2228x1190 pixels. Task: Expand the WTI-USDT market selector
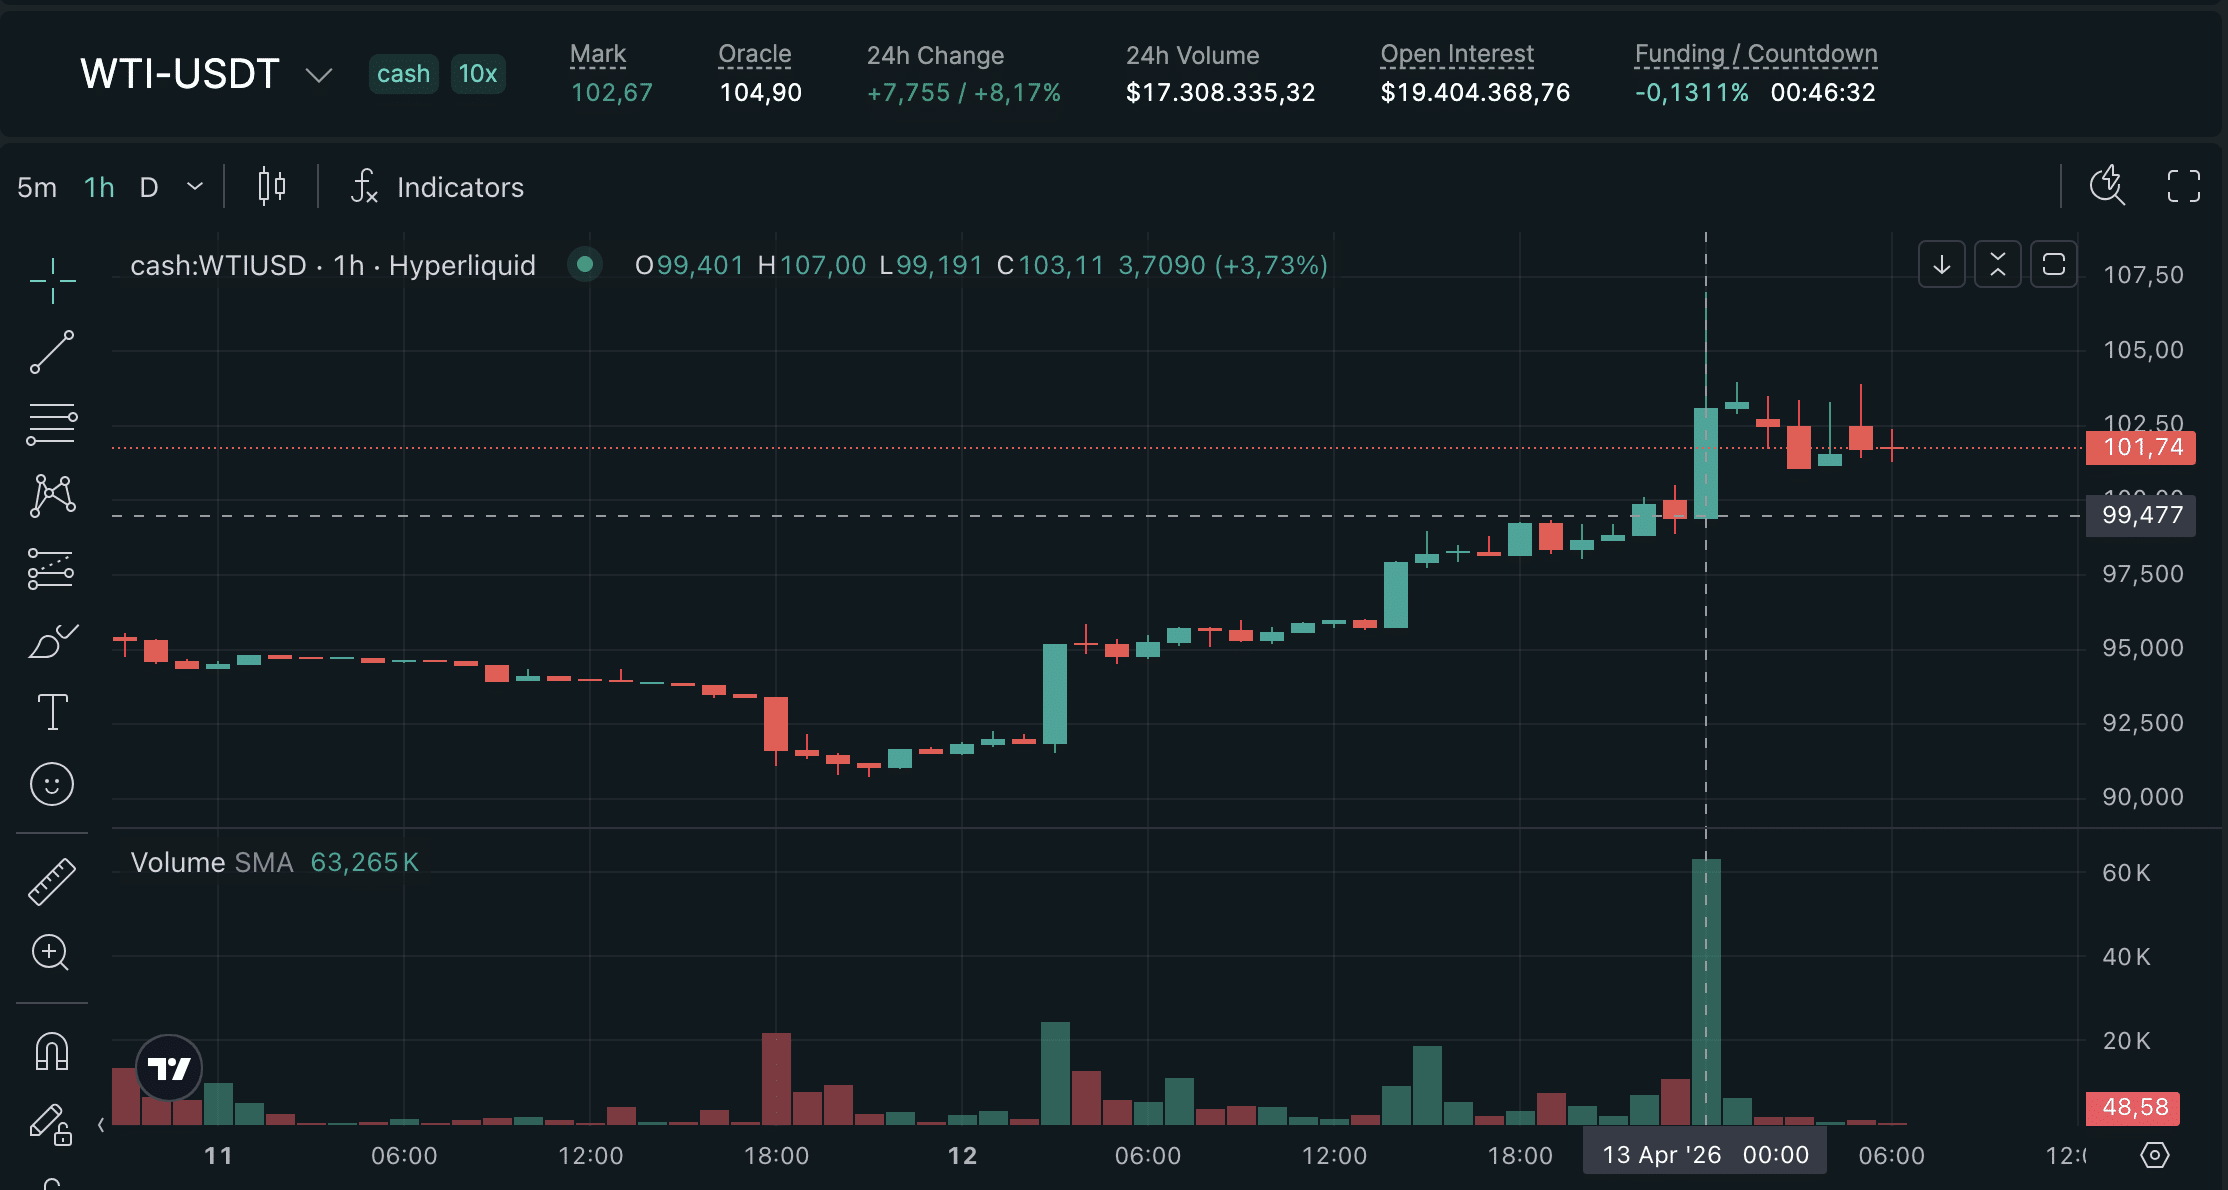(318, 75)
